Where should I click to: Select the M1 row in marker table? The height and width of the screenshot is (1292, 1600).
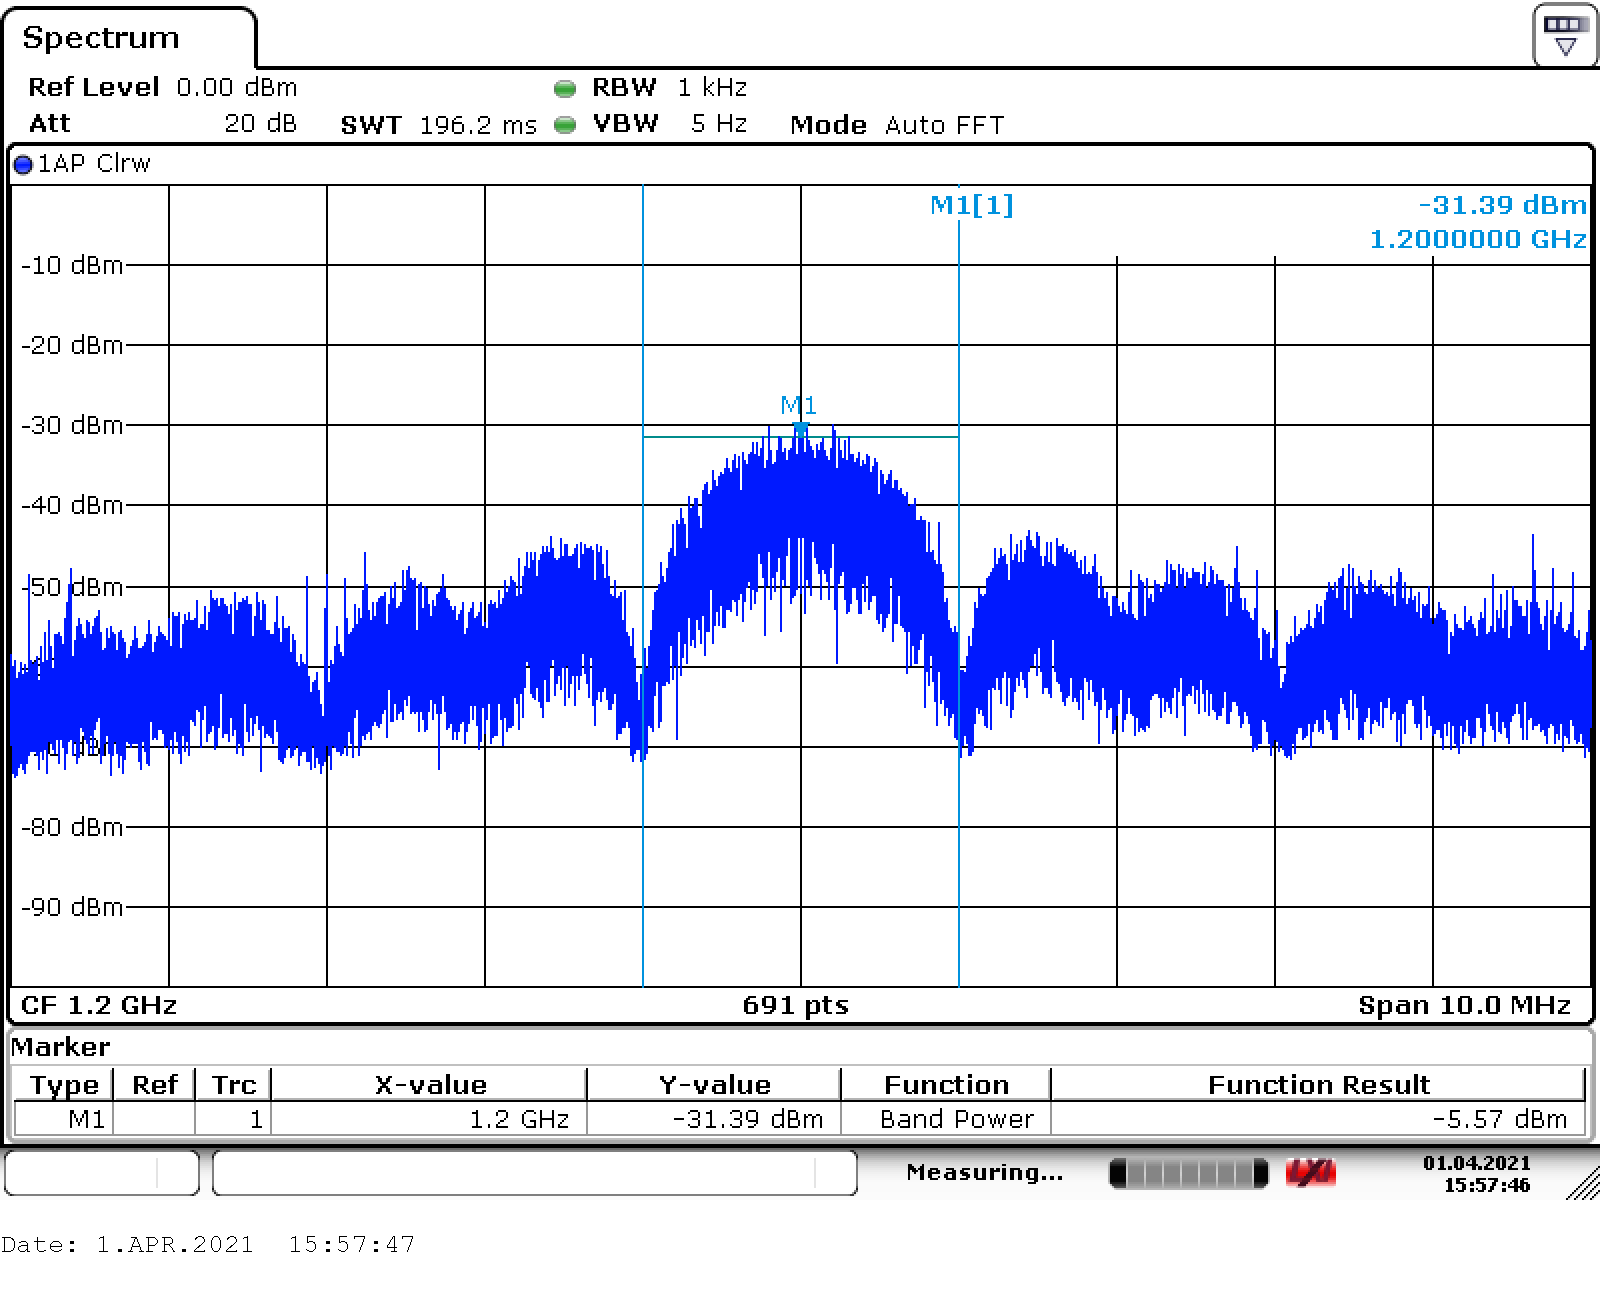[x=86, y=1119]
